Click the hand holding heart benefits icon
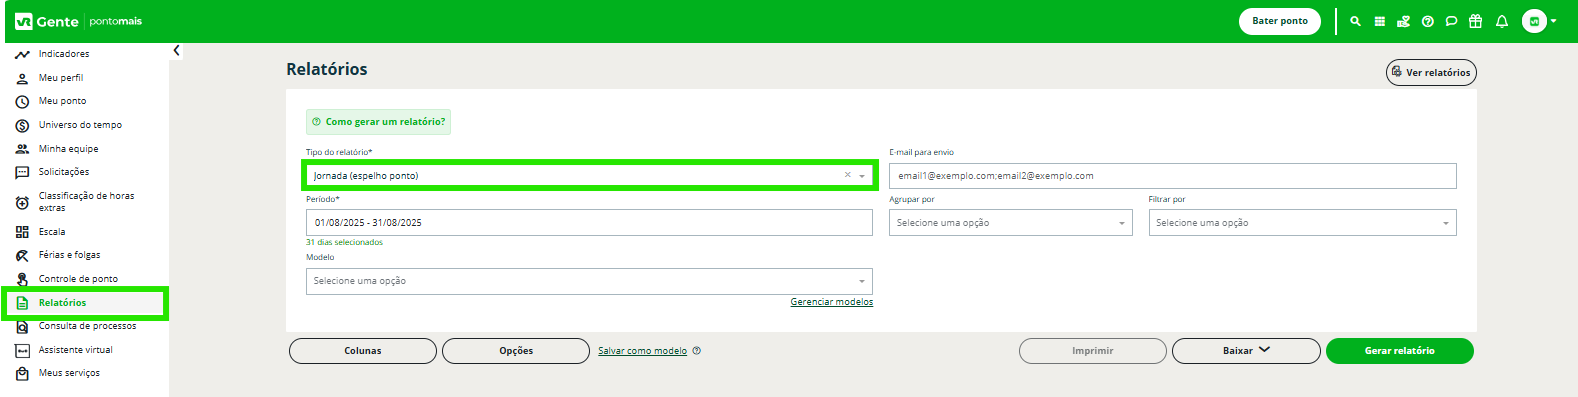This screenshot has height=397, width=1578. click(1403, 21)
